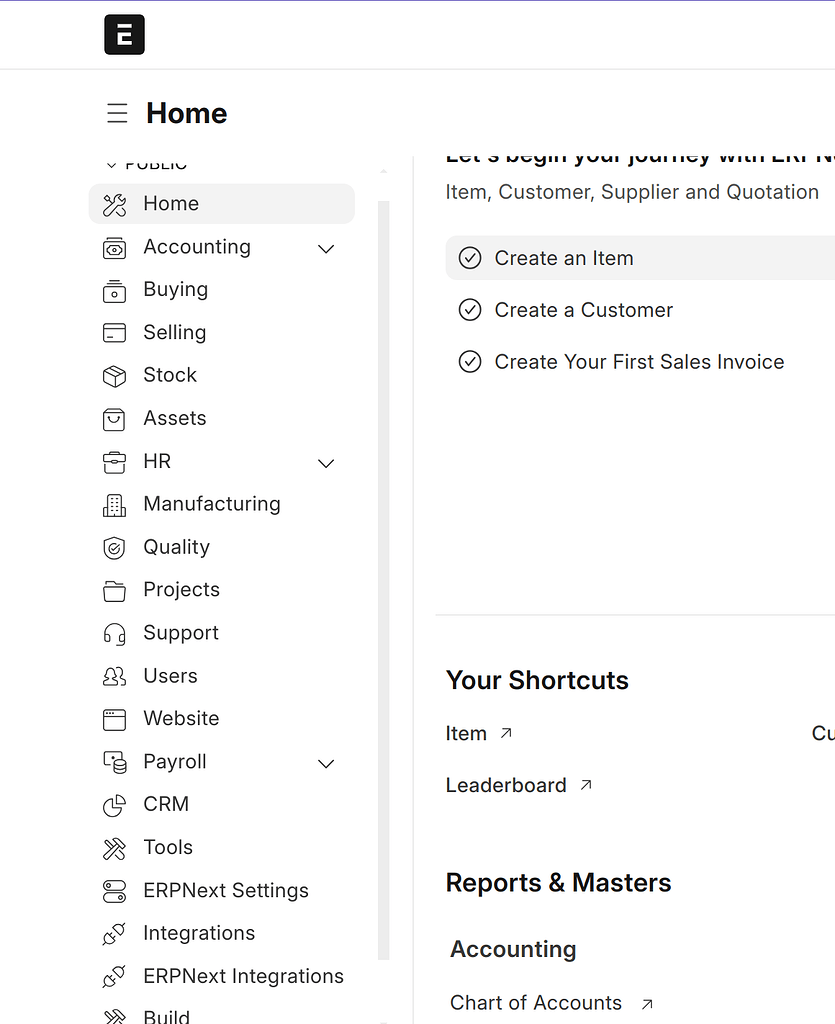The height and width of the screenshot is (1024, 835).
Task: Click check circle beside Create an Item
Action: point(470,258)
